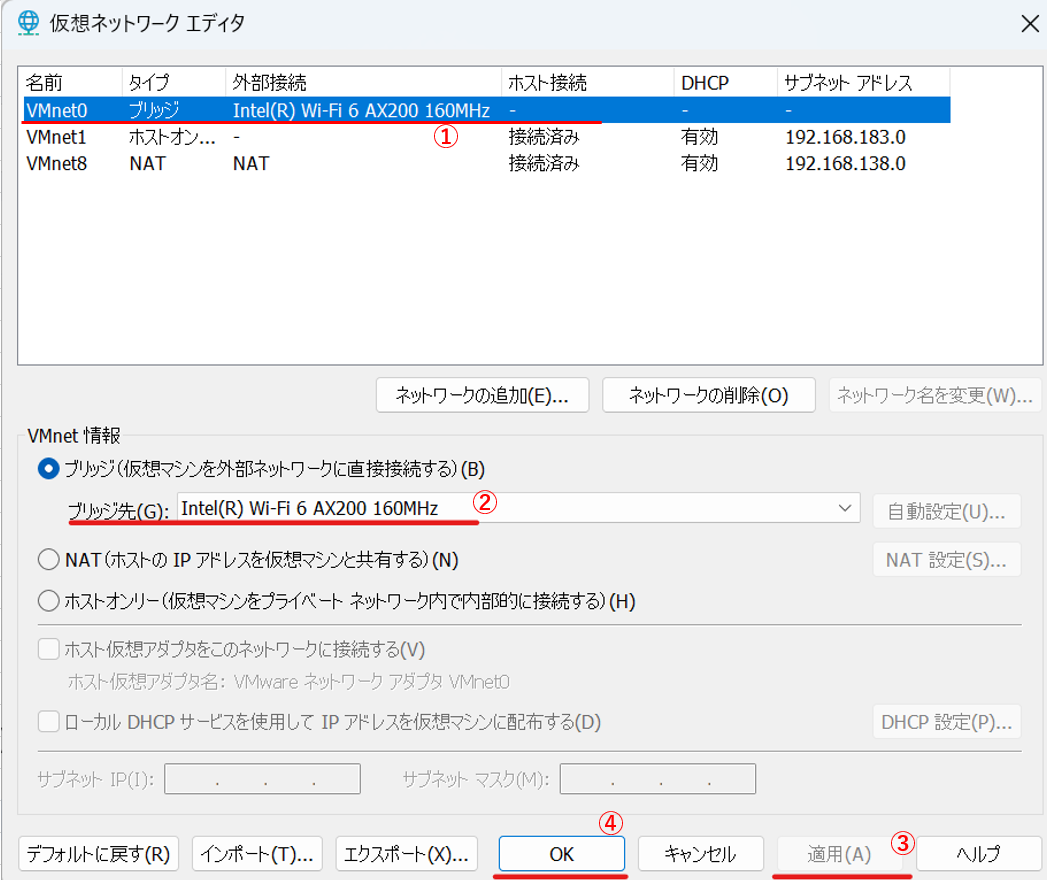Click the subnet mask input field
Image resolution: width=1047 pixels, height=880 pixels.
point(658,779)
